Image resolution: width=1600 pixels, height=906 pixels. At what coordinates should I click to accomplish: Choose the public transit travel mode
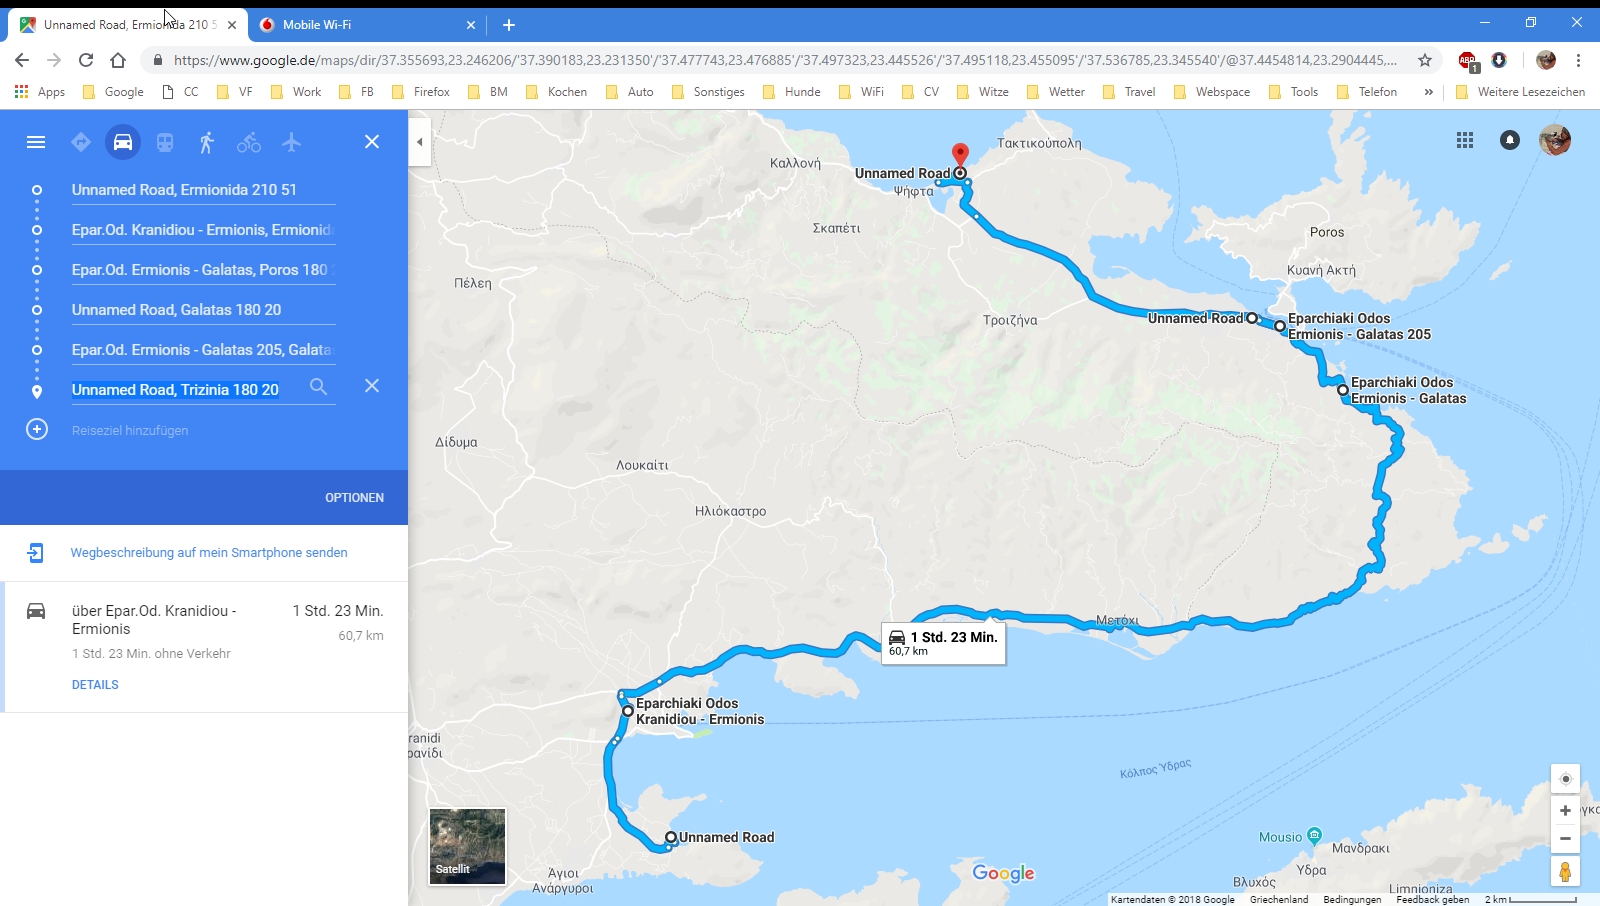coord(165,142)
